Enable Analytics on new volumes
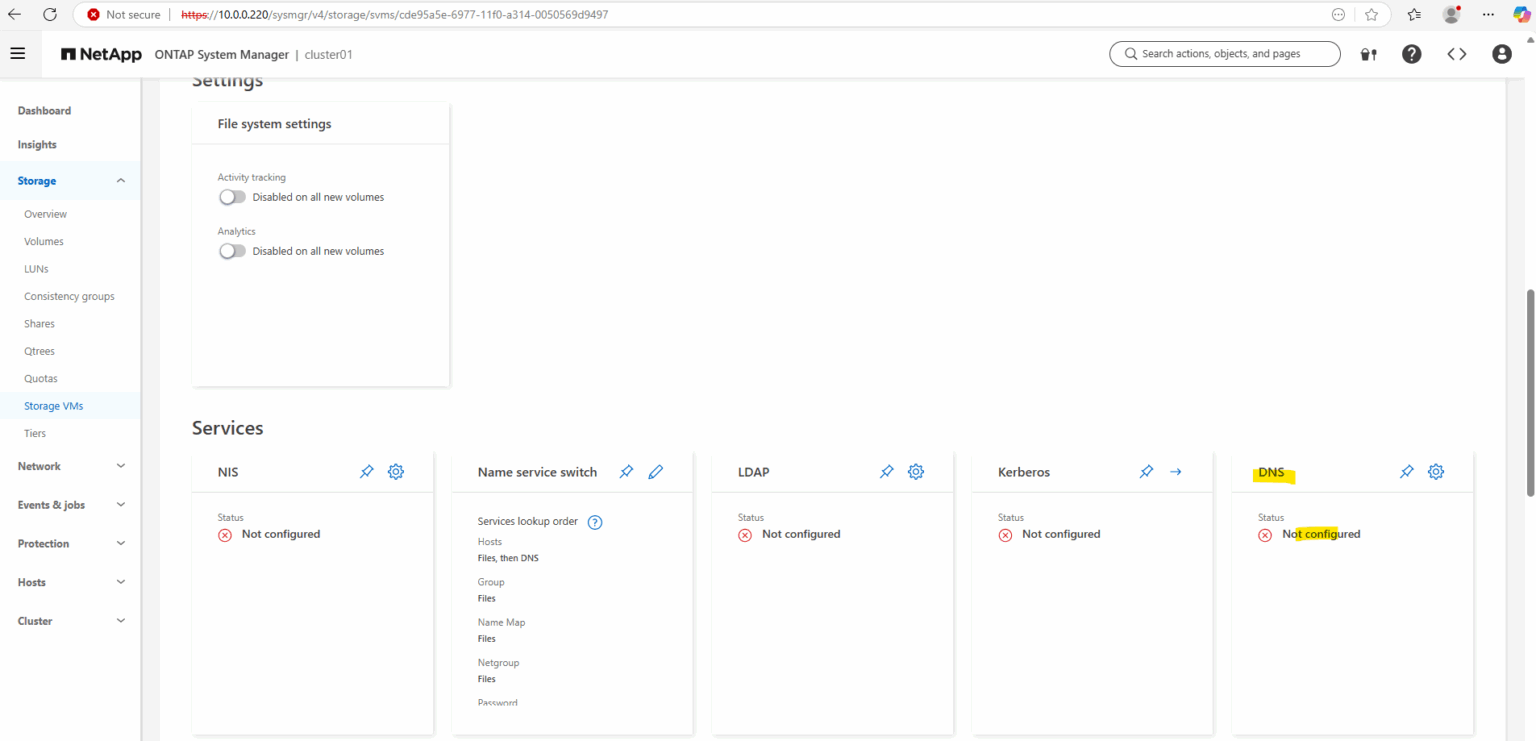1536x741 pixels. click(232, 251)
